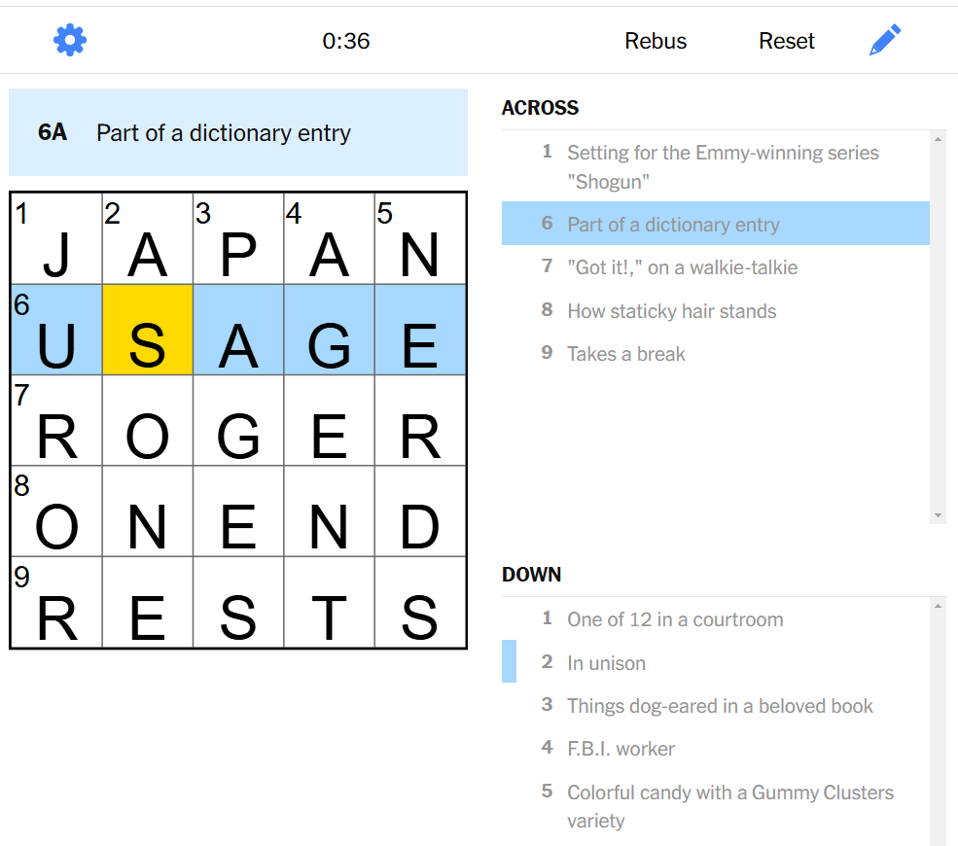This screenshot has height=846, width=958.
Task: Select clue 8 about staticky hair
Action: [x=672, y=311]
